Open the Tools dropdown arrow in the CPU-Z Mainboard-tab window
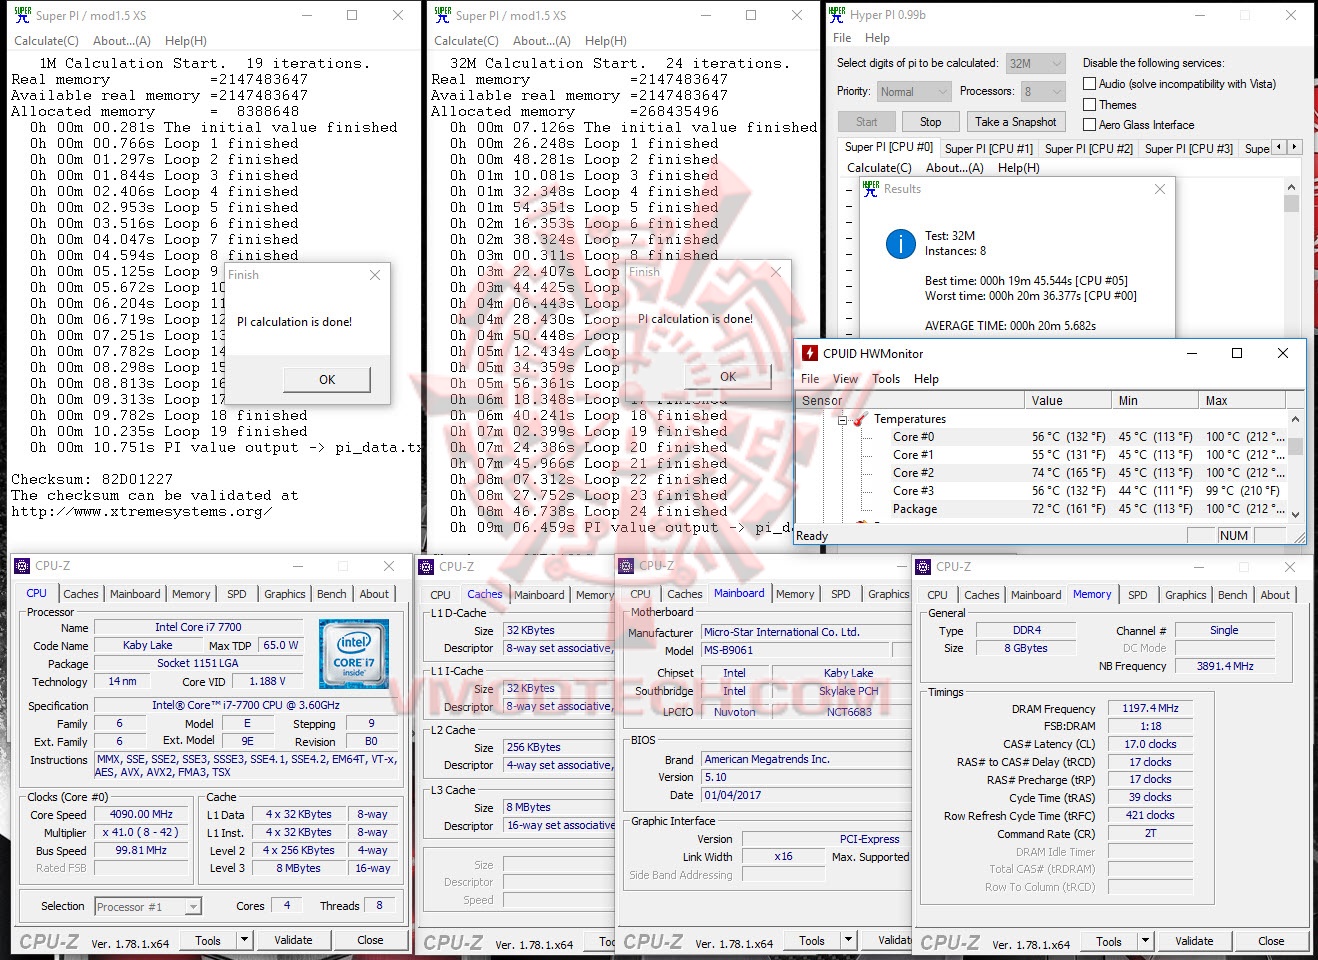Image resolution: width=1318 pixels, height=960 pixels. (x=848, y=940)
